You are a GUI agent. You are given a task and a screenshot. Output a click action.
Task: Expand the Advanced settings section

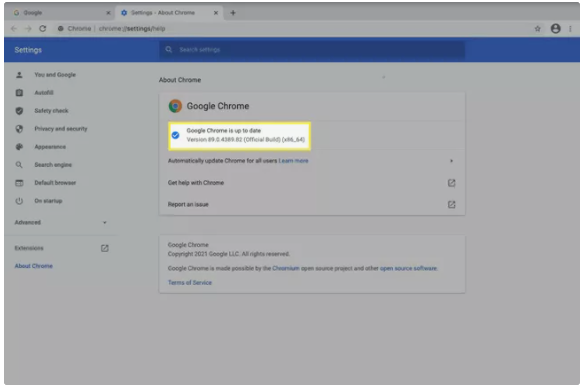click(x=61, y=222)
